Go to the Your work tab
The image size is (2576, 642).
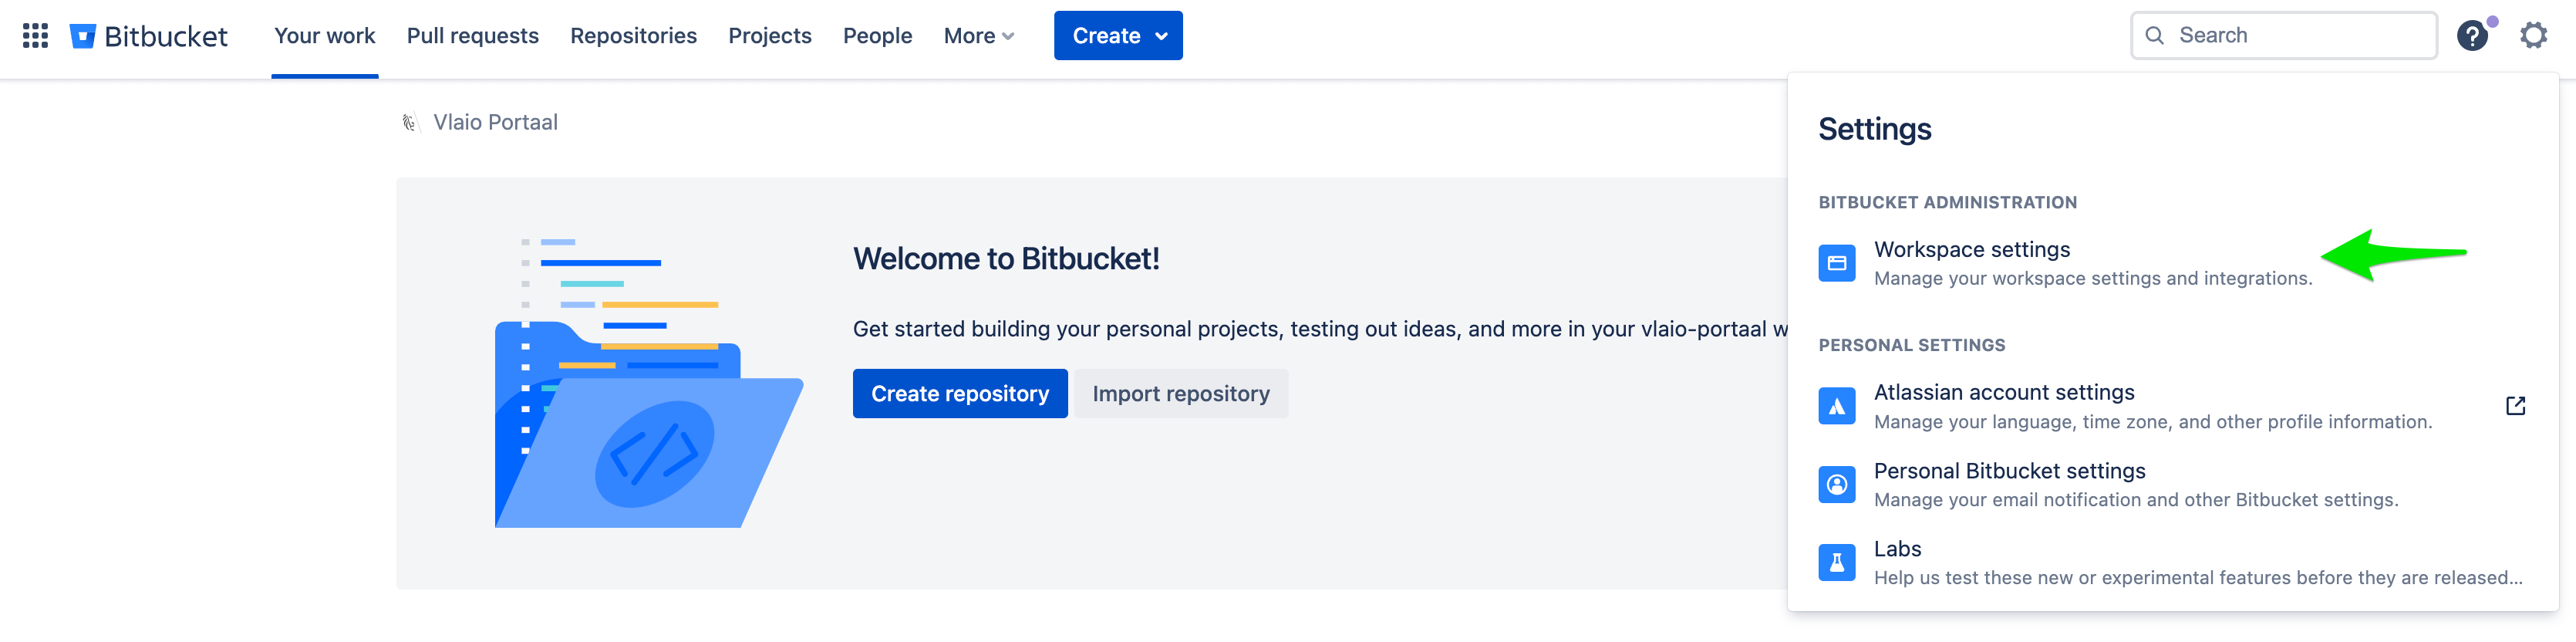[x=324, y=36]
